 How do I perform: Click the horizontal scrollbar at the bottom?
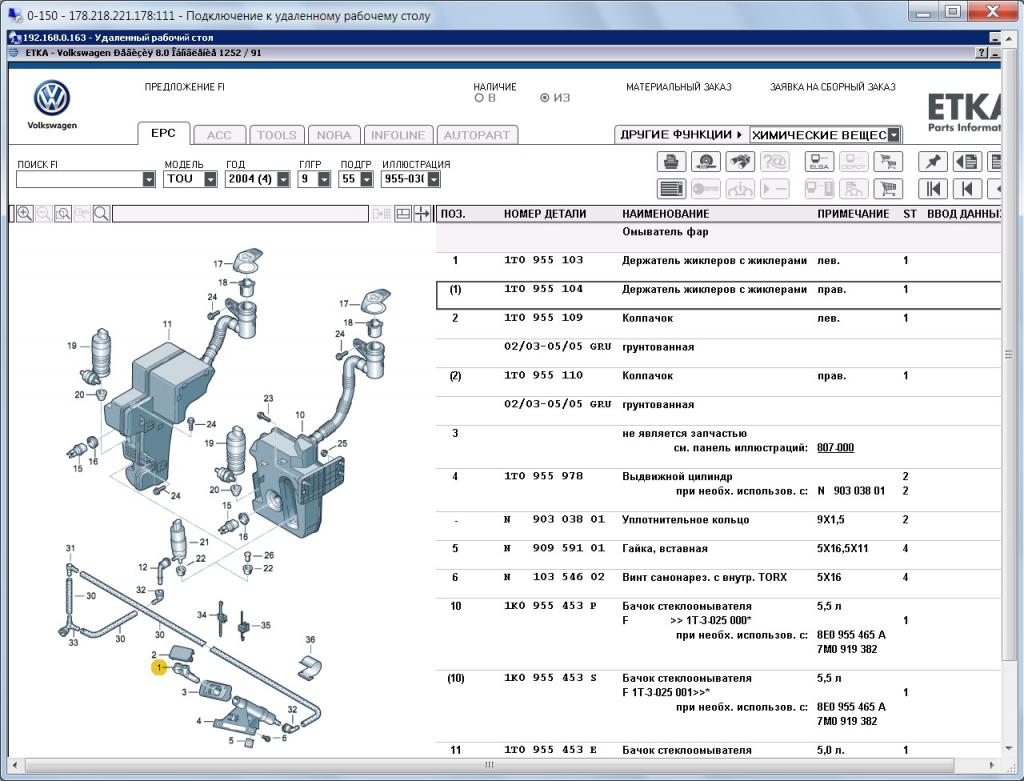click(x=490, y=765)
